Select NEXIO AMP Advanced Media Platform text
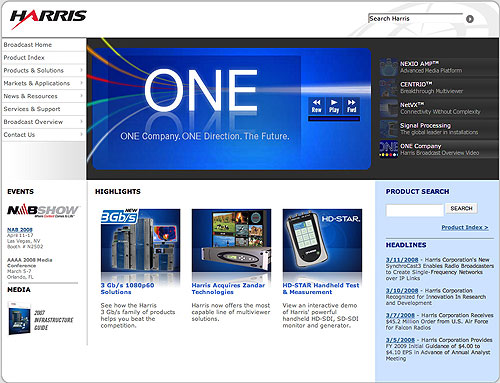500x383 pixels. click(431, 67)
